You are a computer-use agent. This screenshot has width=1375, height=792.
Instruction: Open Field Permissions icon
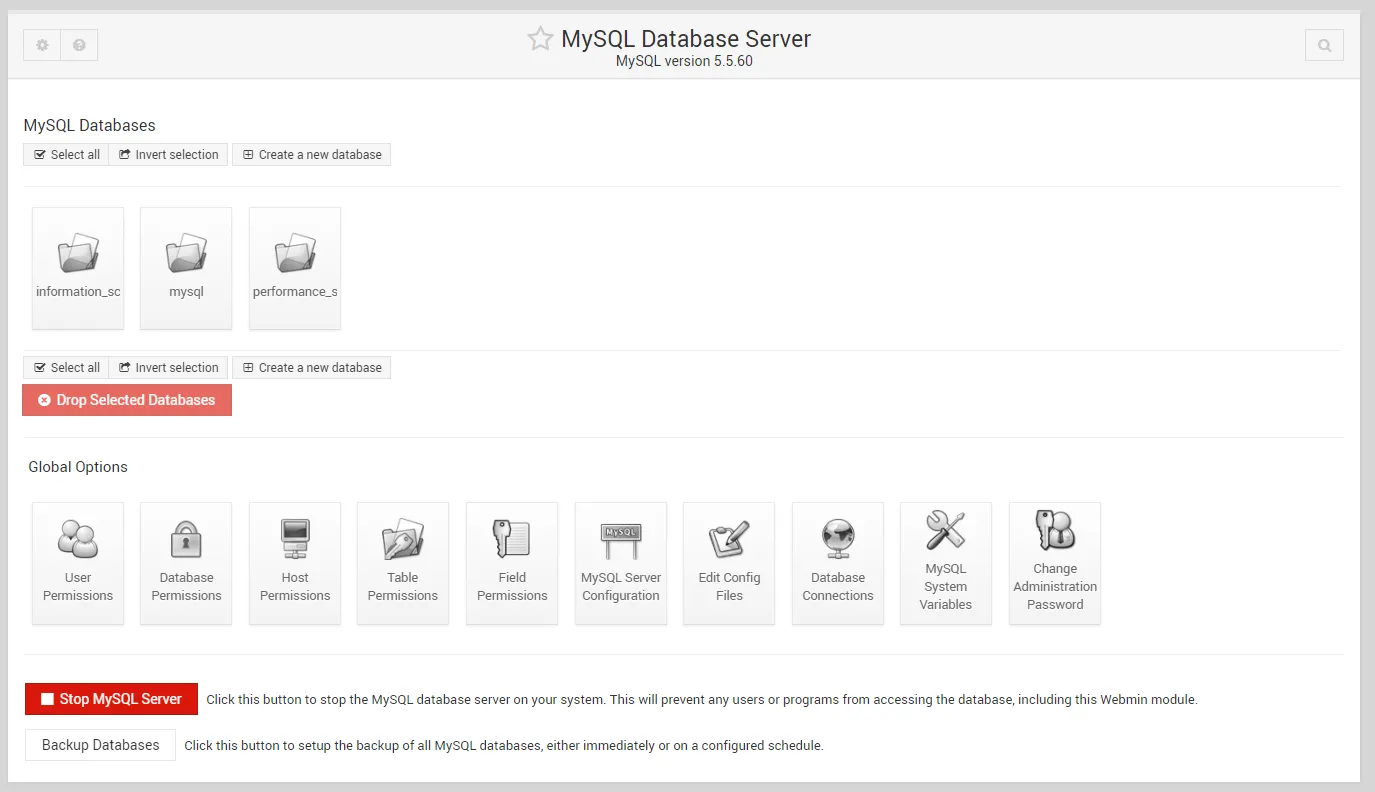512,540
